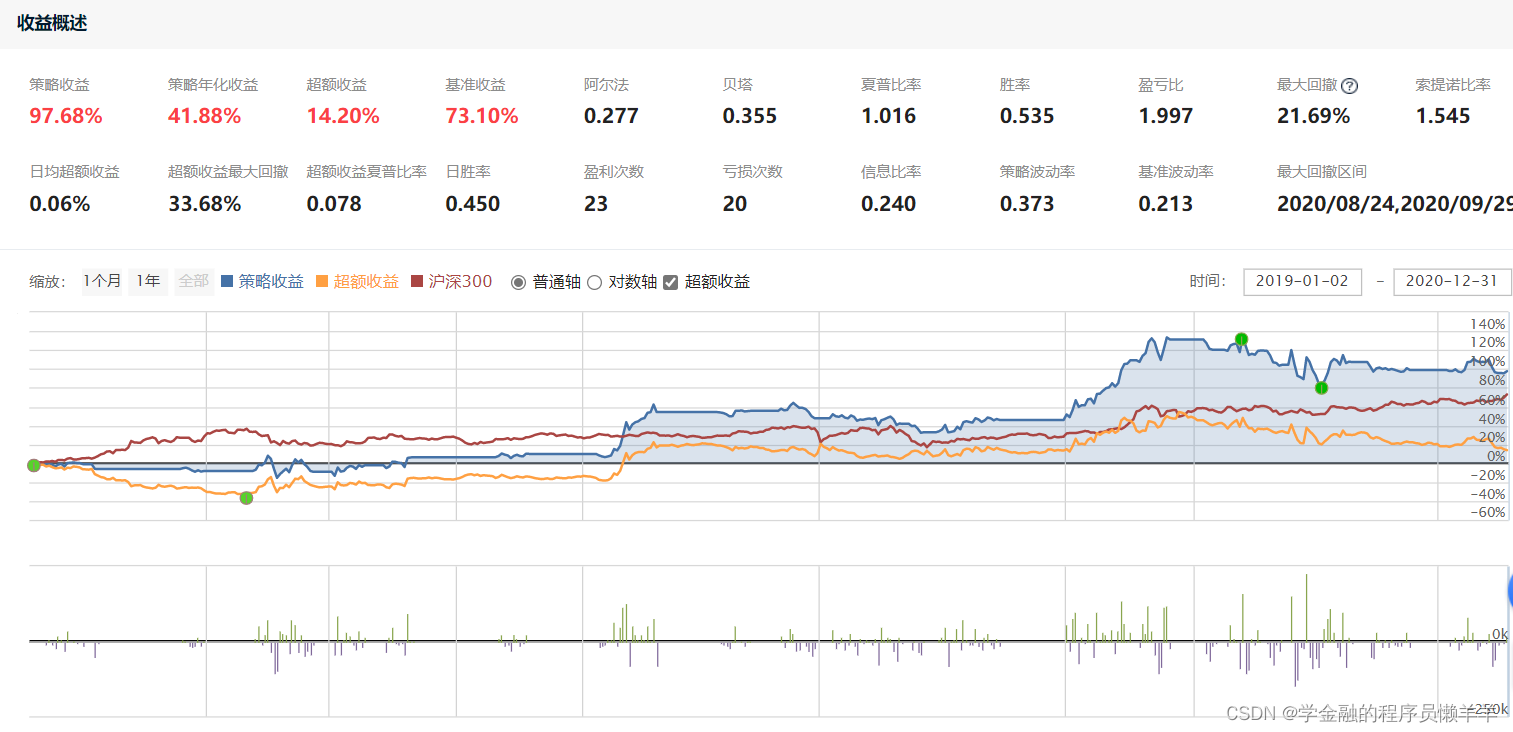This screenshot has height=732, width=1513.
Task: Click the green marker at the chart's peak
Action: [x=1240, y=339]
